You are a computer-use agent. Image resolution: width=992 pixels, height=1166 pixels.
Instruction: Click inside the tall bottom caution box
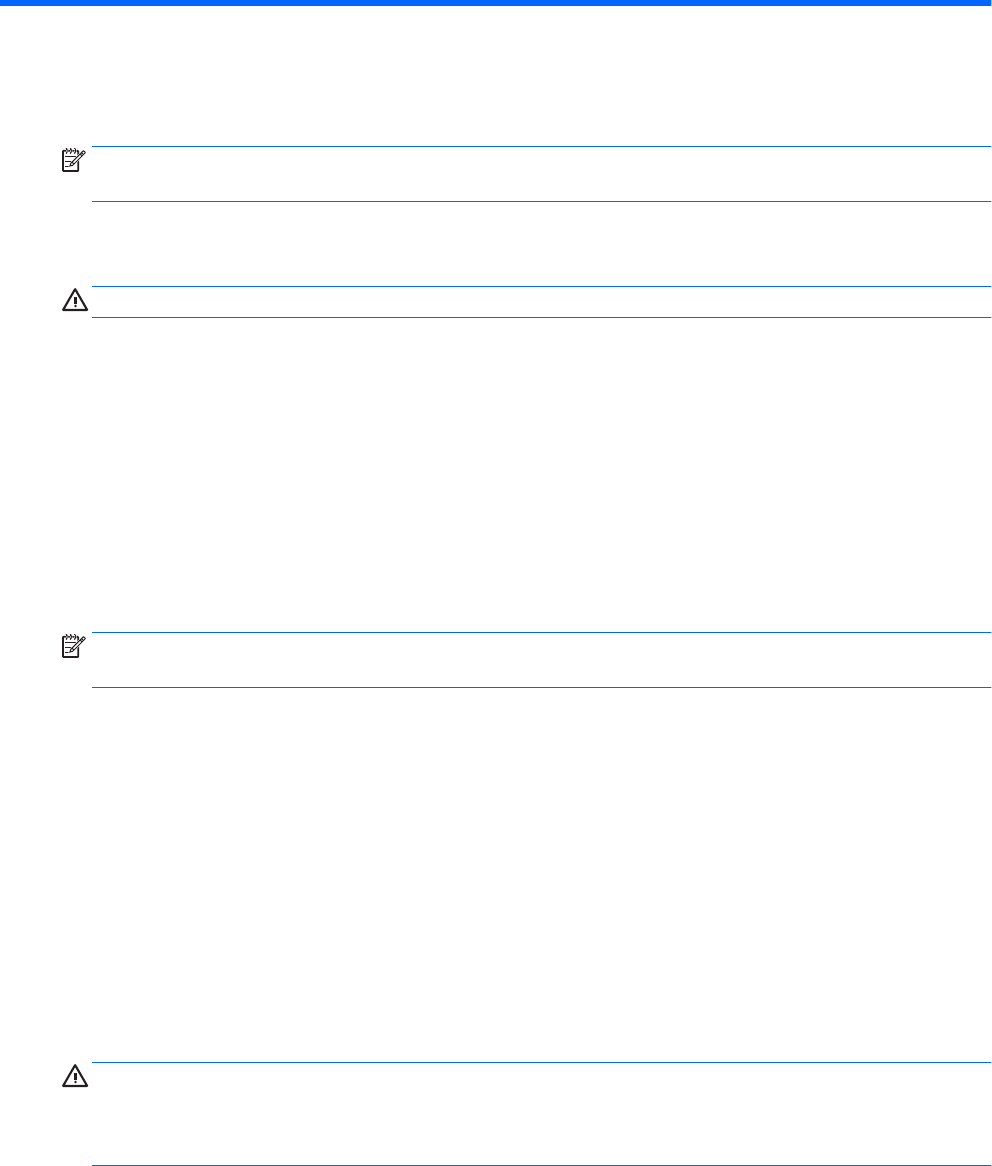541,1114
